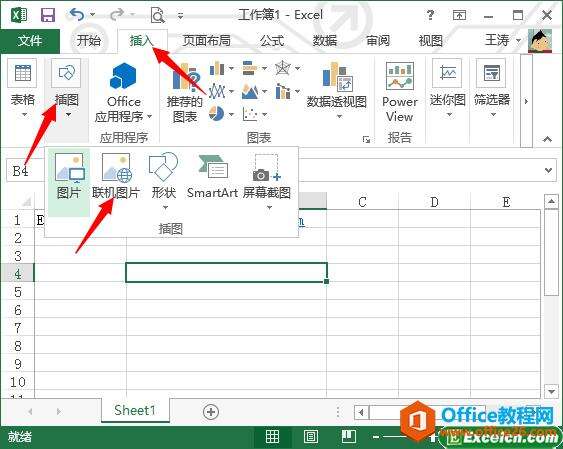Switch to Page Break Preview view
Viewport: 563px width, 449px height.
348,437
